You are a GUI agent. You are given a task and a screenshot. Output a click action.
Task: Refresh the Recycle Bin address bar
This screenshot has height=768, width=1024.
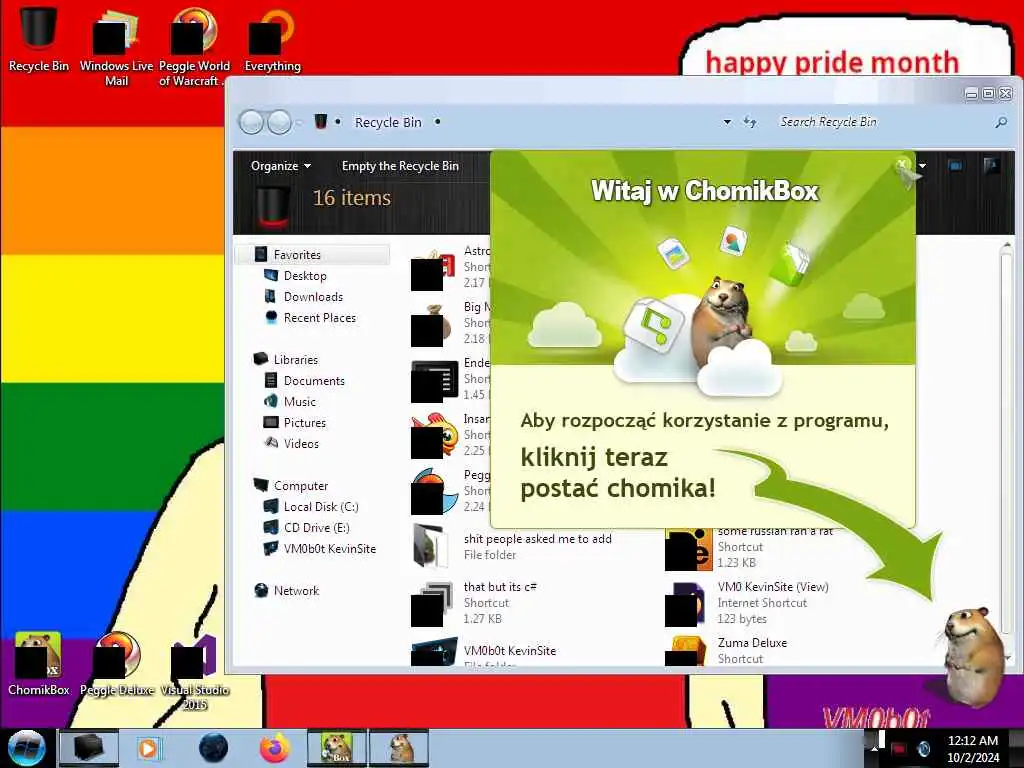(x=750, y=122)
